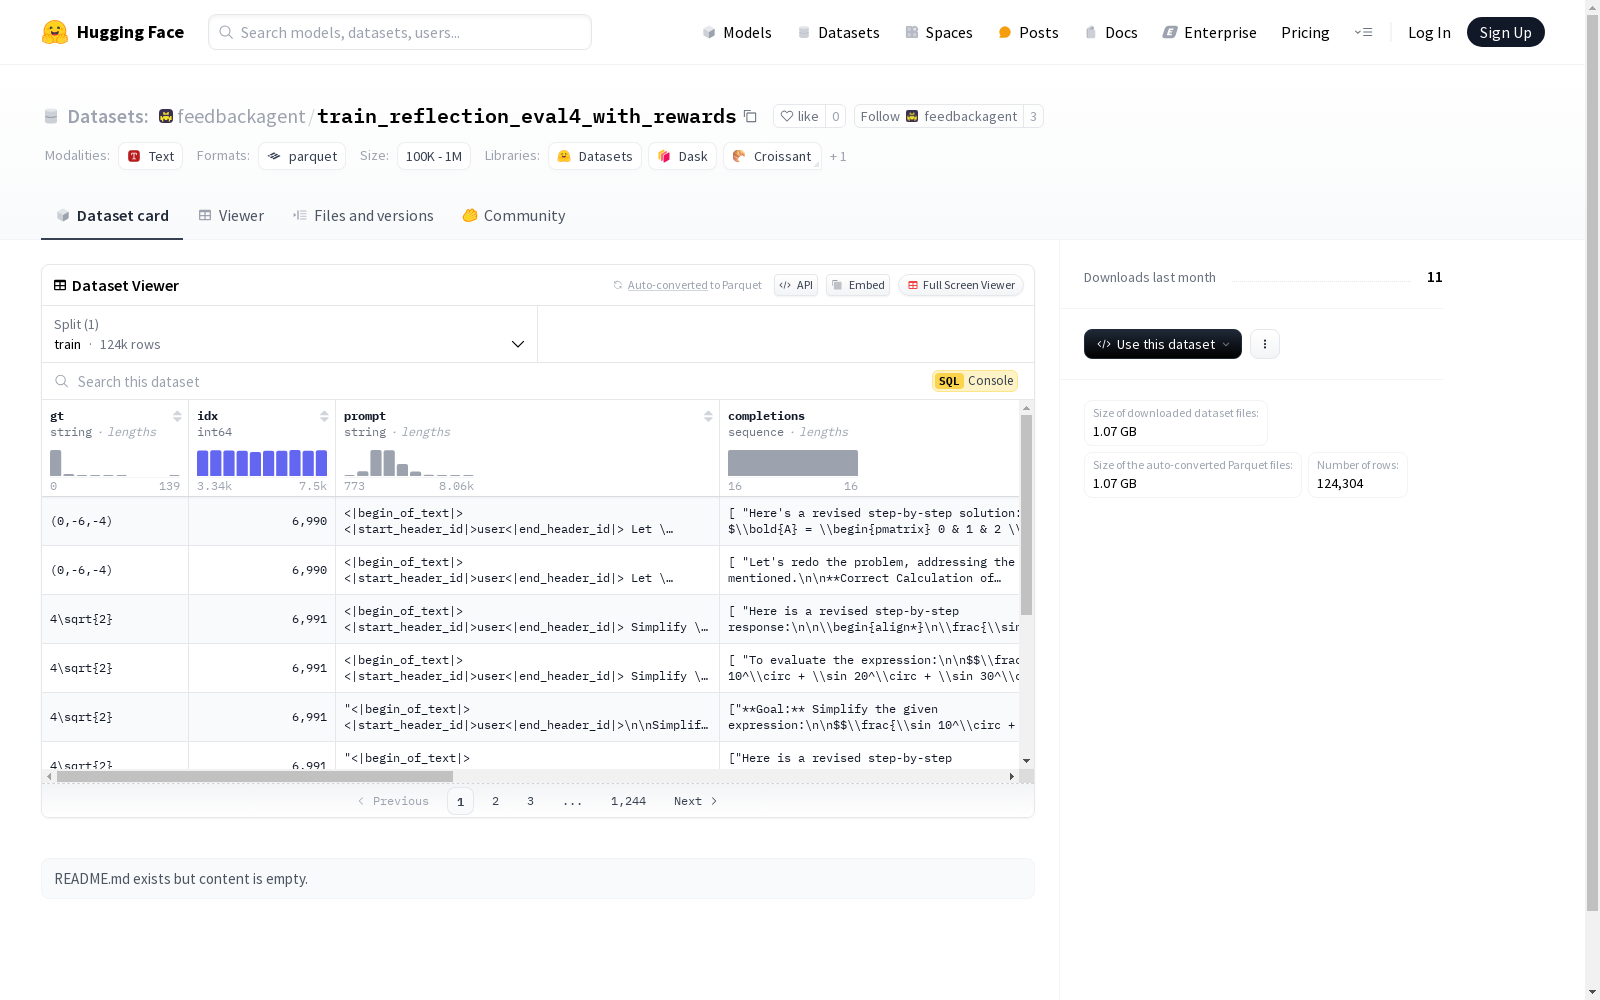The width and height of the screenshot is (1600, 1000).
Task: Click the dataset search magnifier icon
Action: point(62,381)
